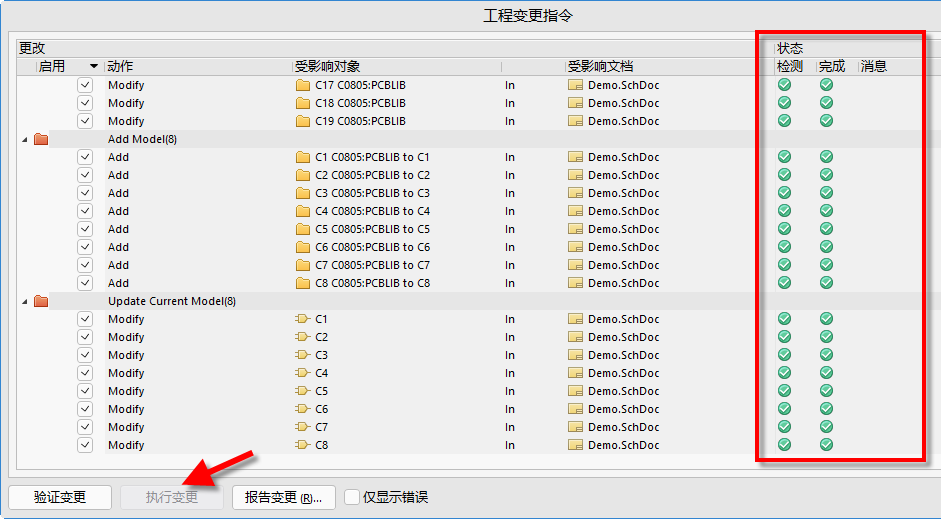Collapse the Add Model(8) group
This screenshot has height=519, width=941.
pos(25,139)
